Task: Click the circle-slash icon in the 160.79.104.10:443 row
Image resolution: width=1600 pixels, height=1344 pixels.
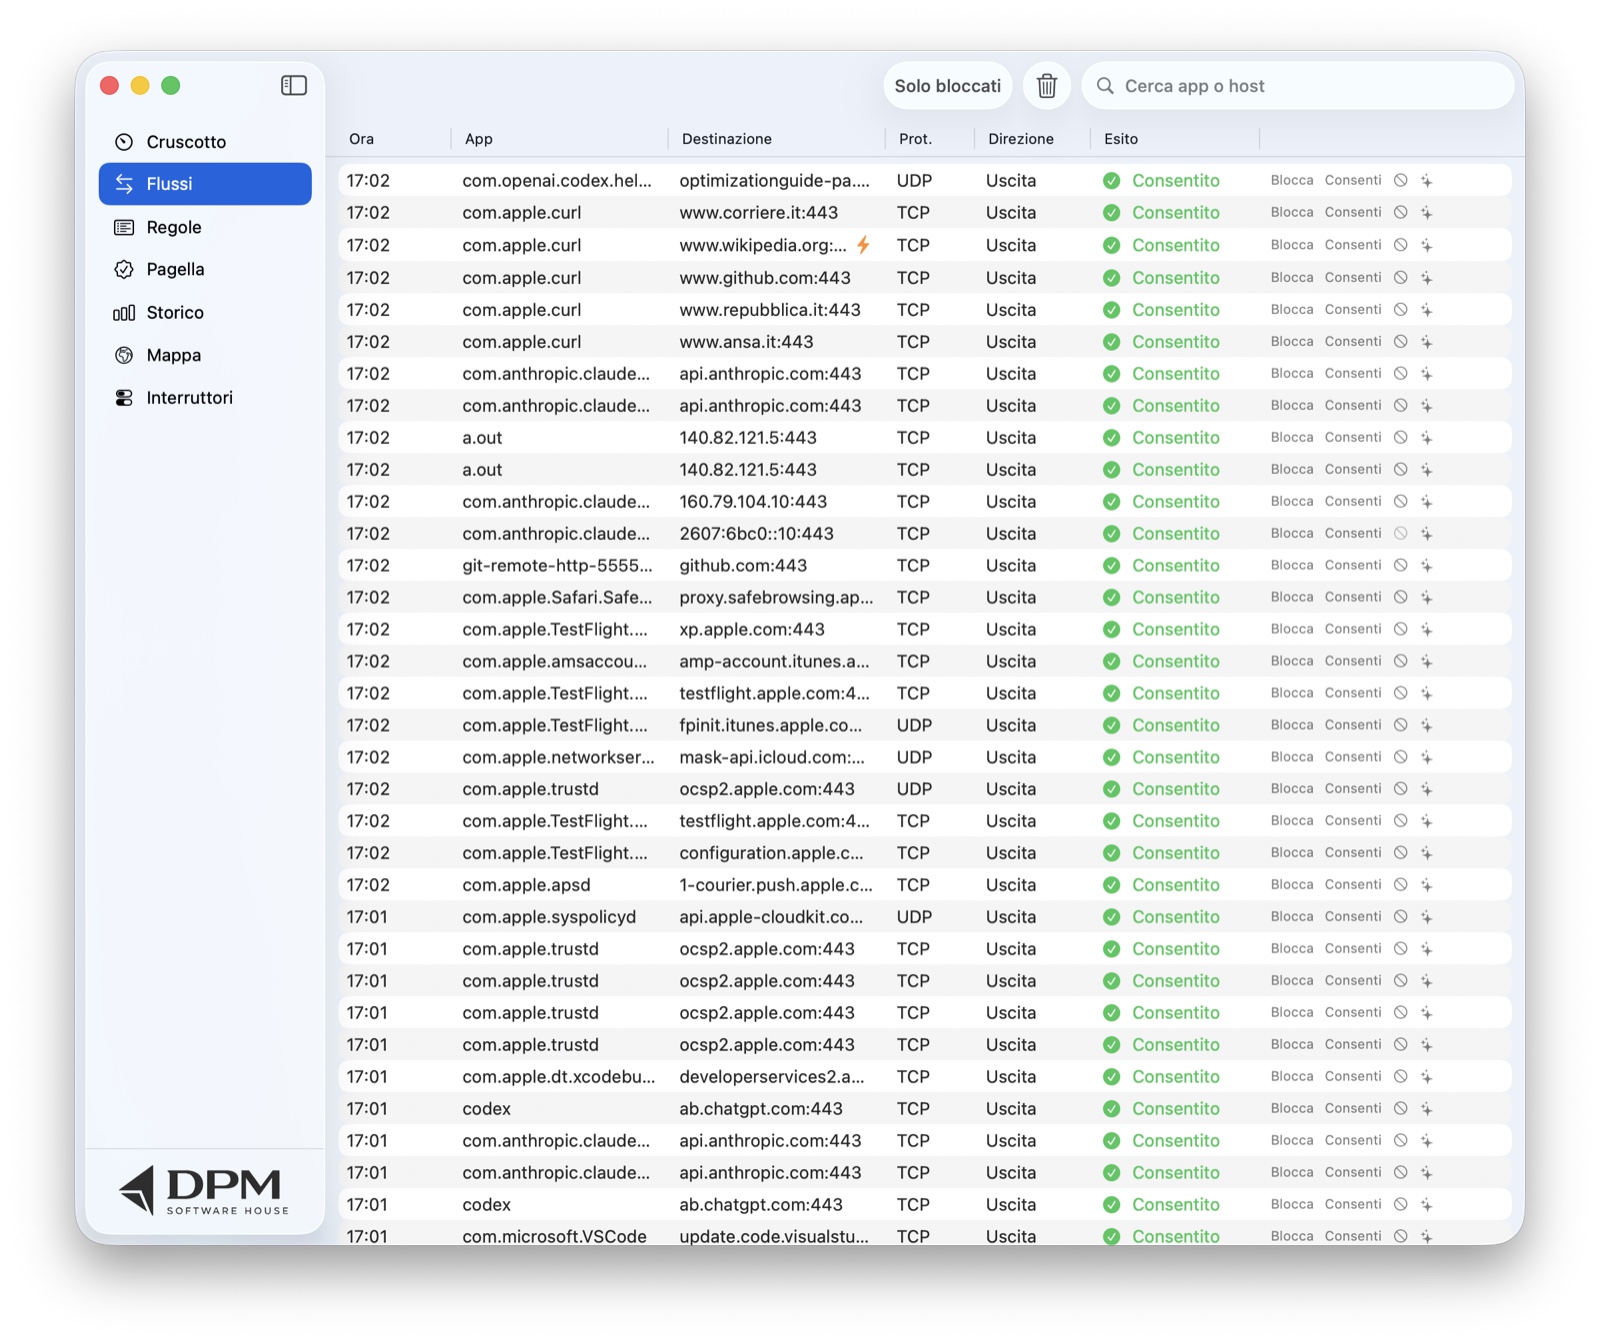Action: click(1401, 502)
